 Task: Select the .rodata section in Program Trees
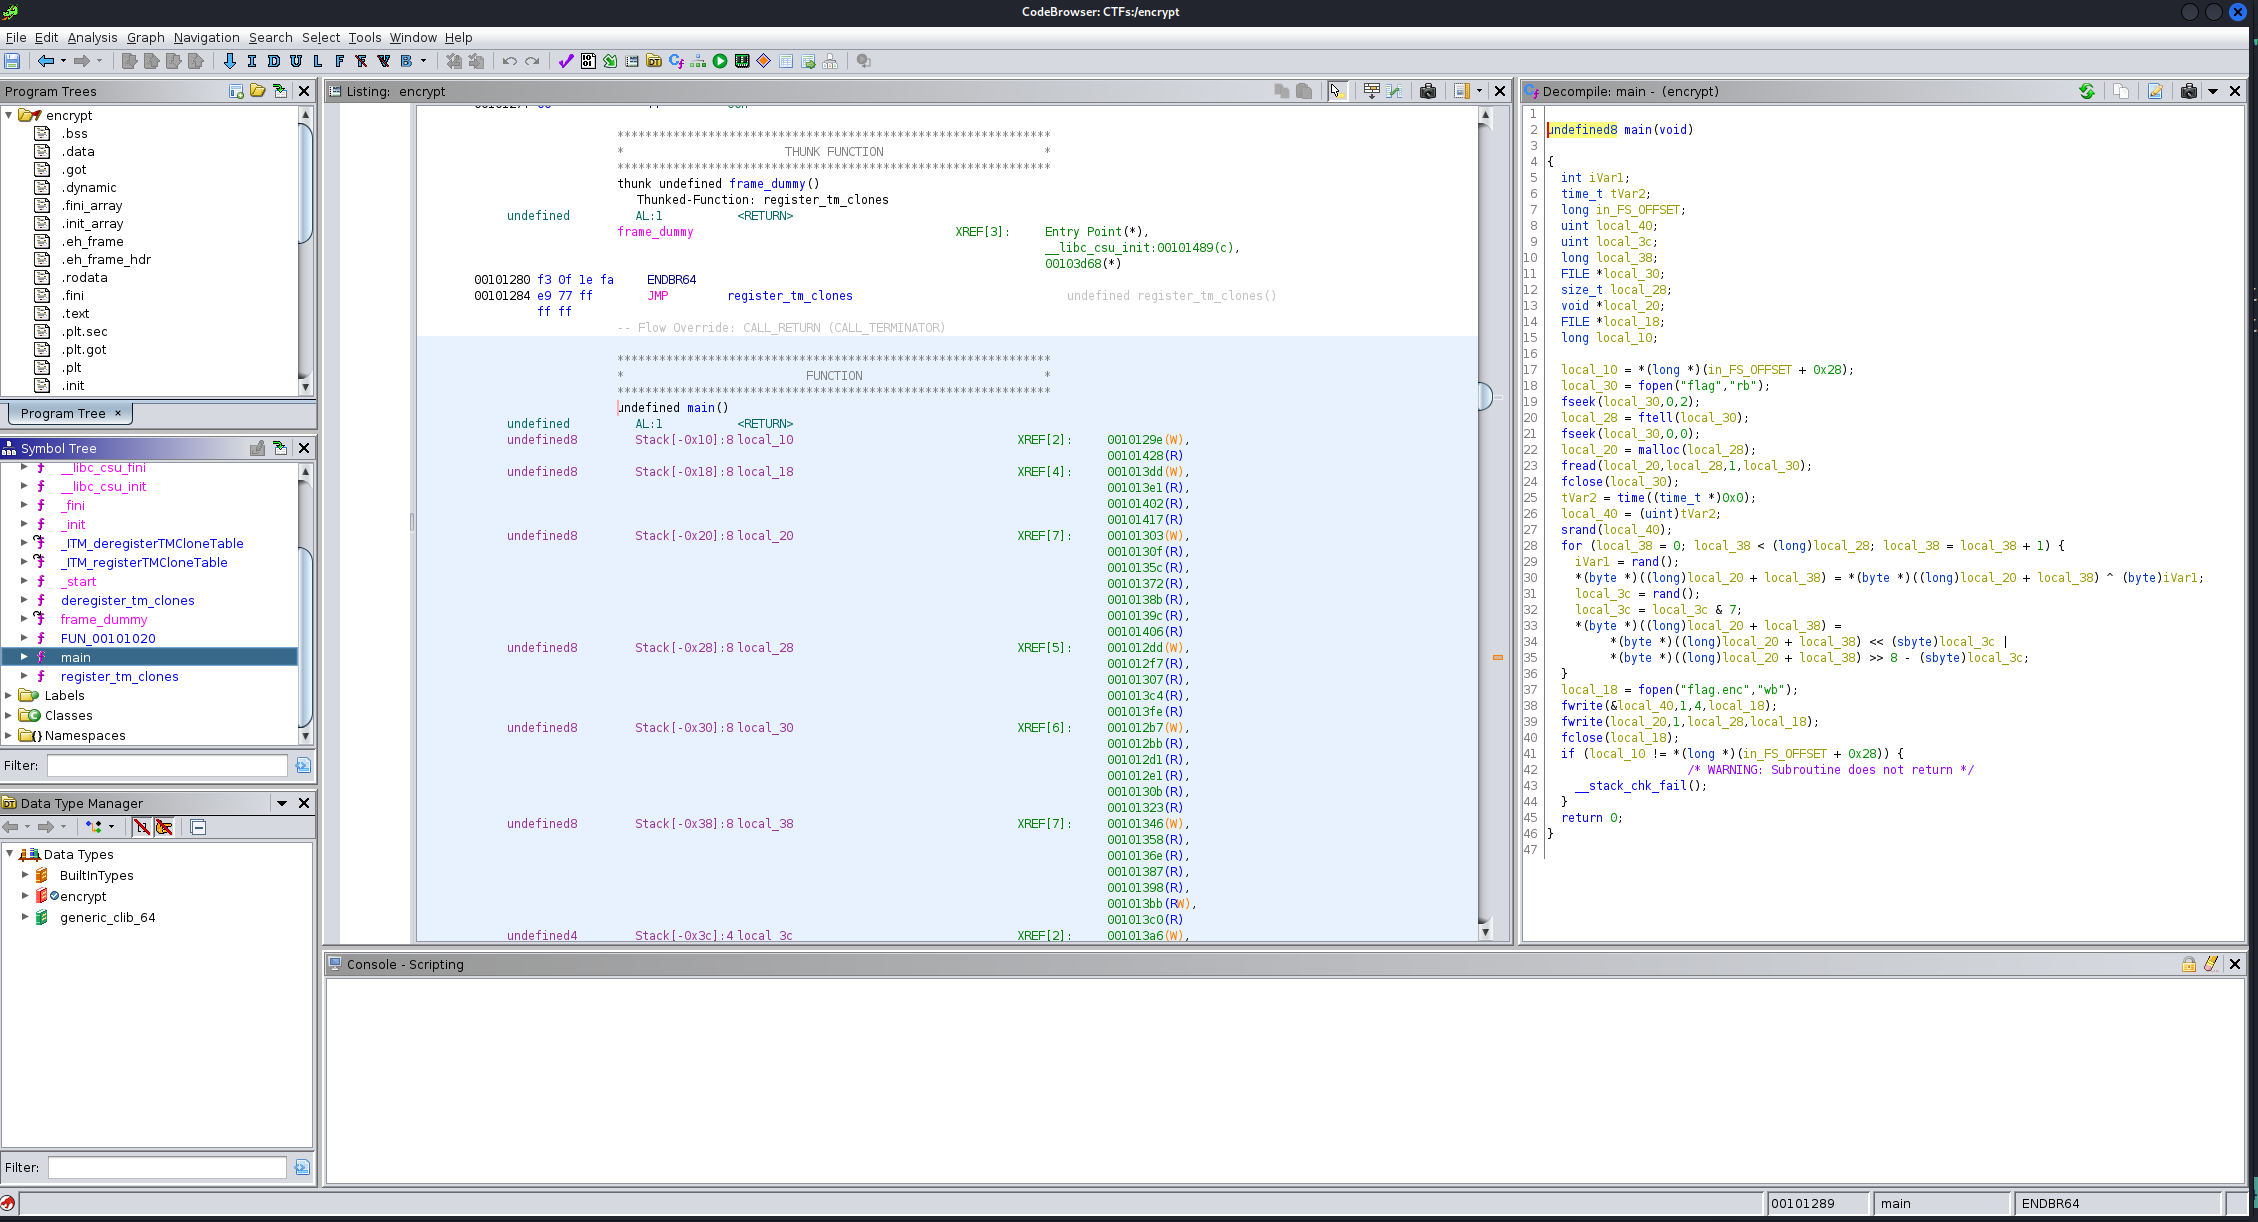tap(84, 277)
